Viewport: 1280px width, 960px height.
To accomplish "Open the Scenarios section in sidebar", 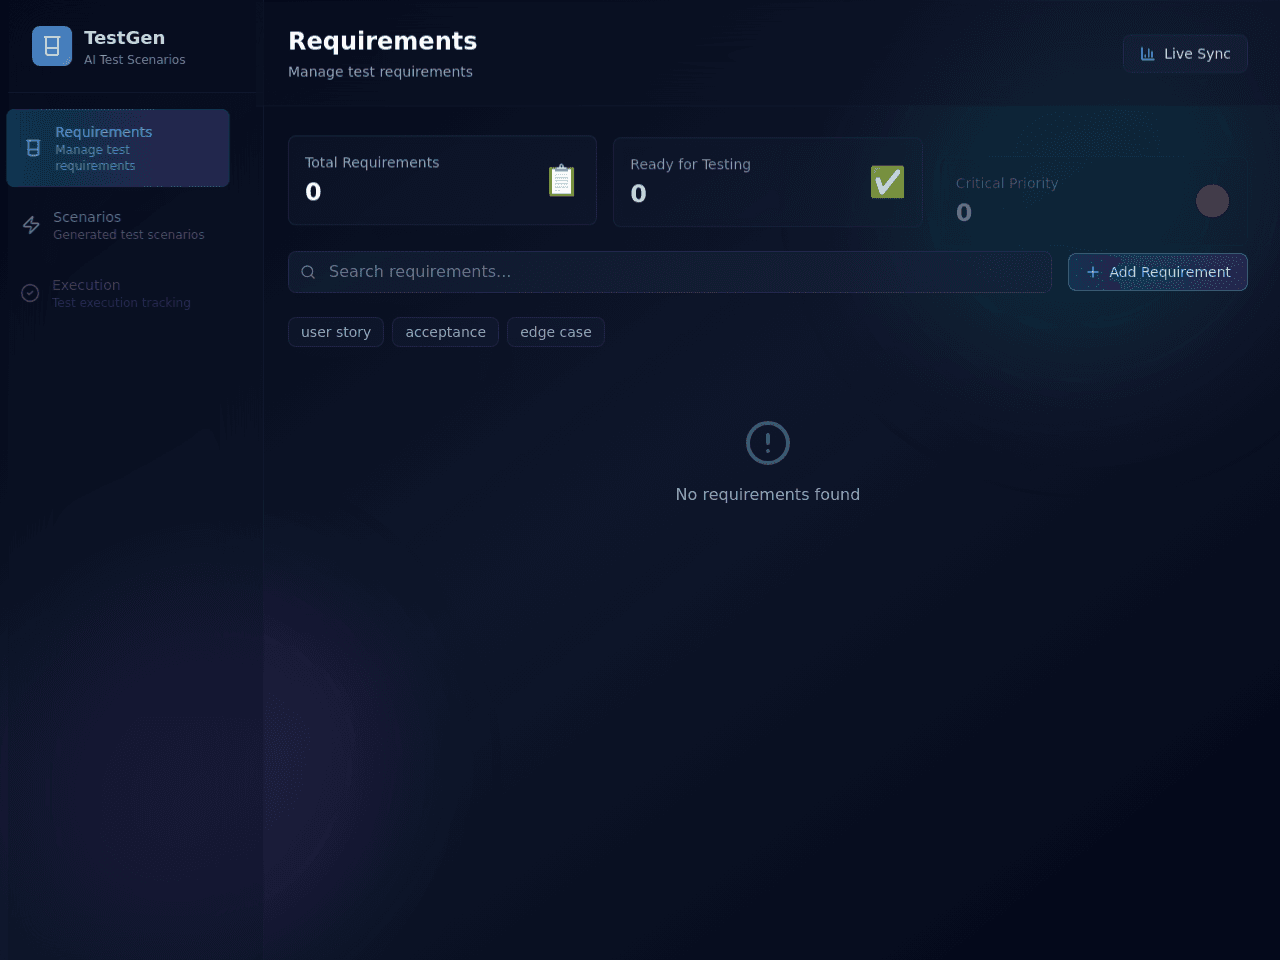I will 118,225.
